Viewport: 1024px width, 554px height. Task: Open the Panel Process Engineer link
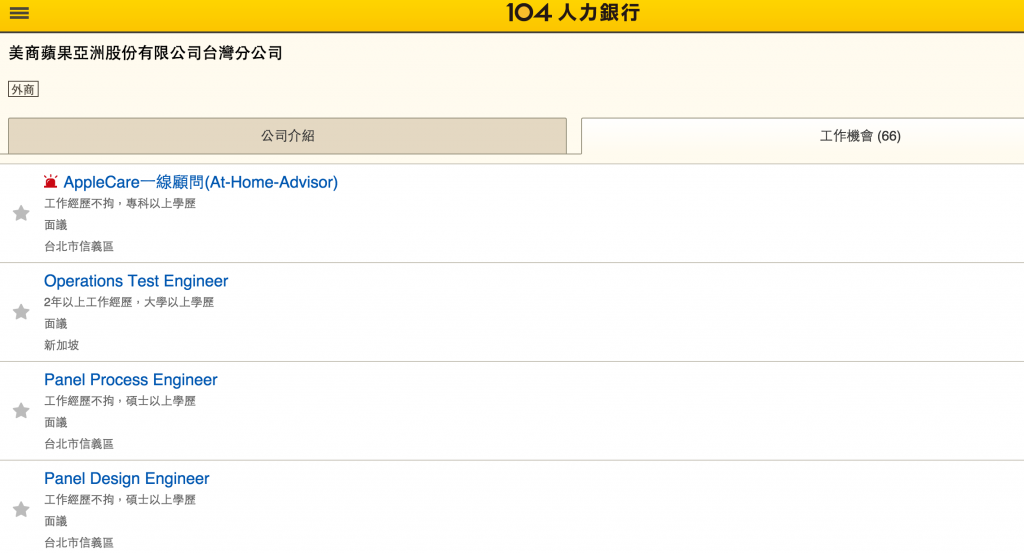click(131, 380)
